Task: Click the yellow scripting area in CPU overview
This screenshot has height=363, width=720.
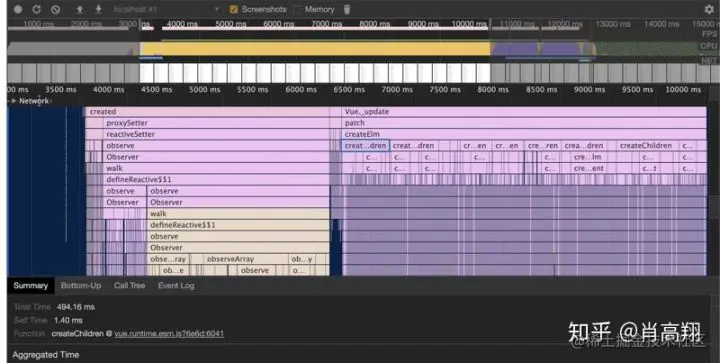Action: click(x=315, y=48)
